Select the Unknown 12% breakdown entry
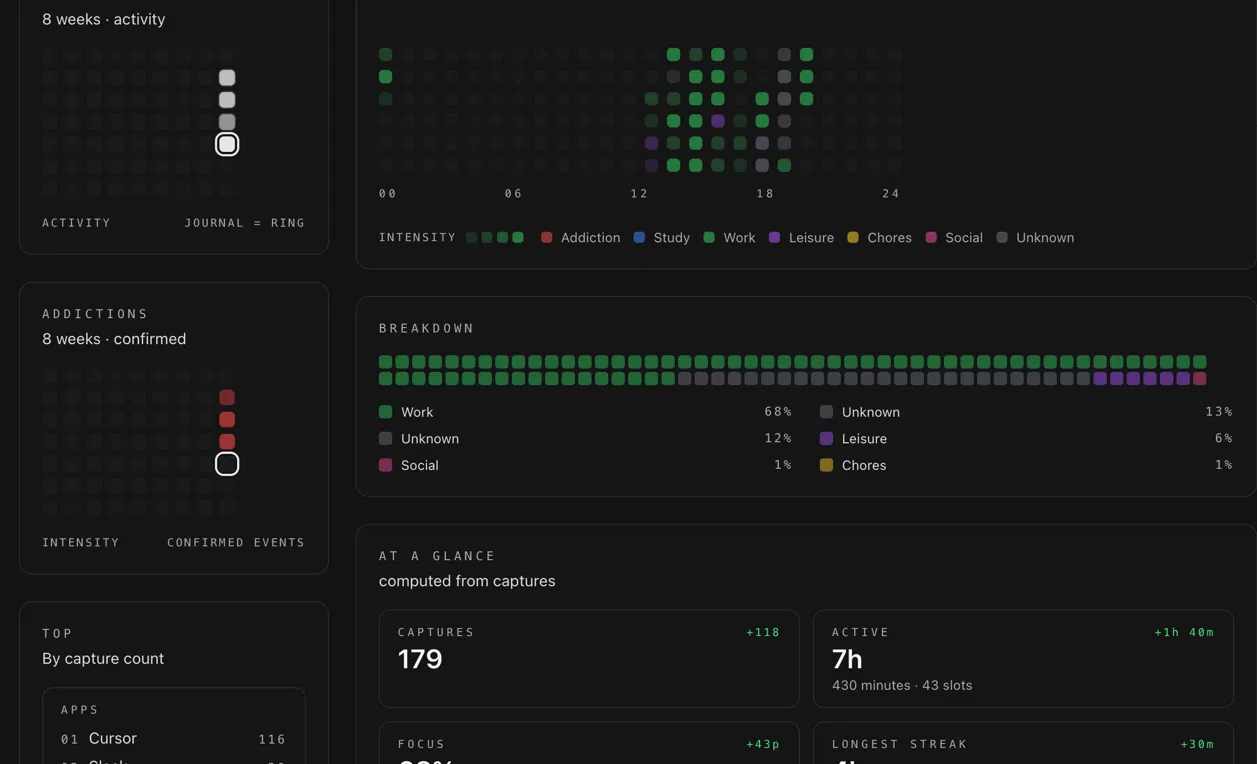The height and width of the screenshot is (764, 1257). point(585,439)
